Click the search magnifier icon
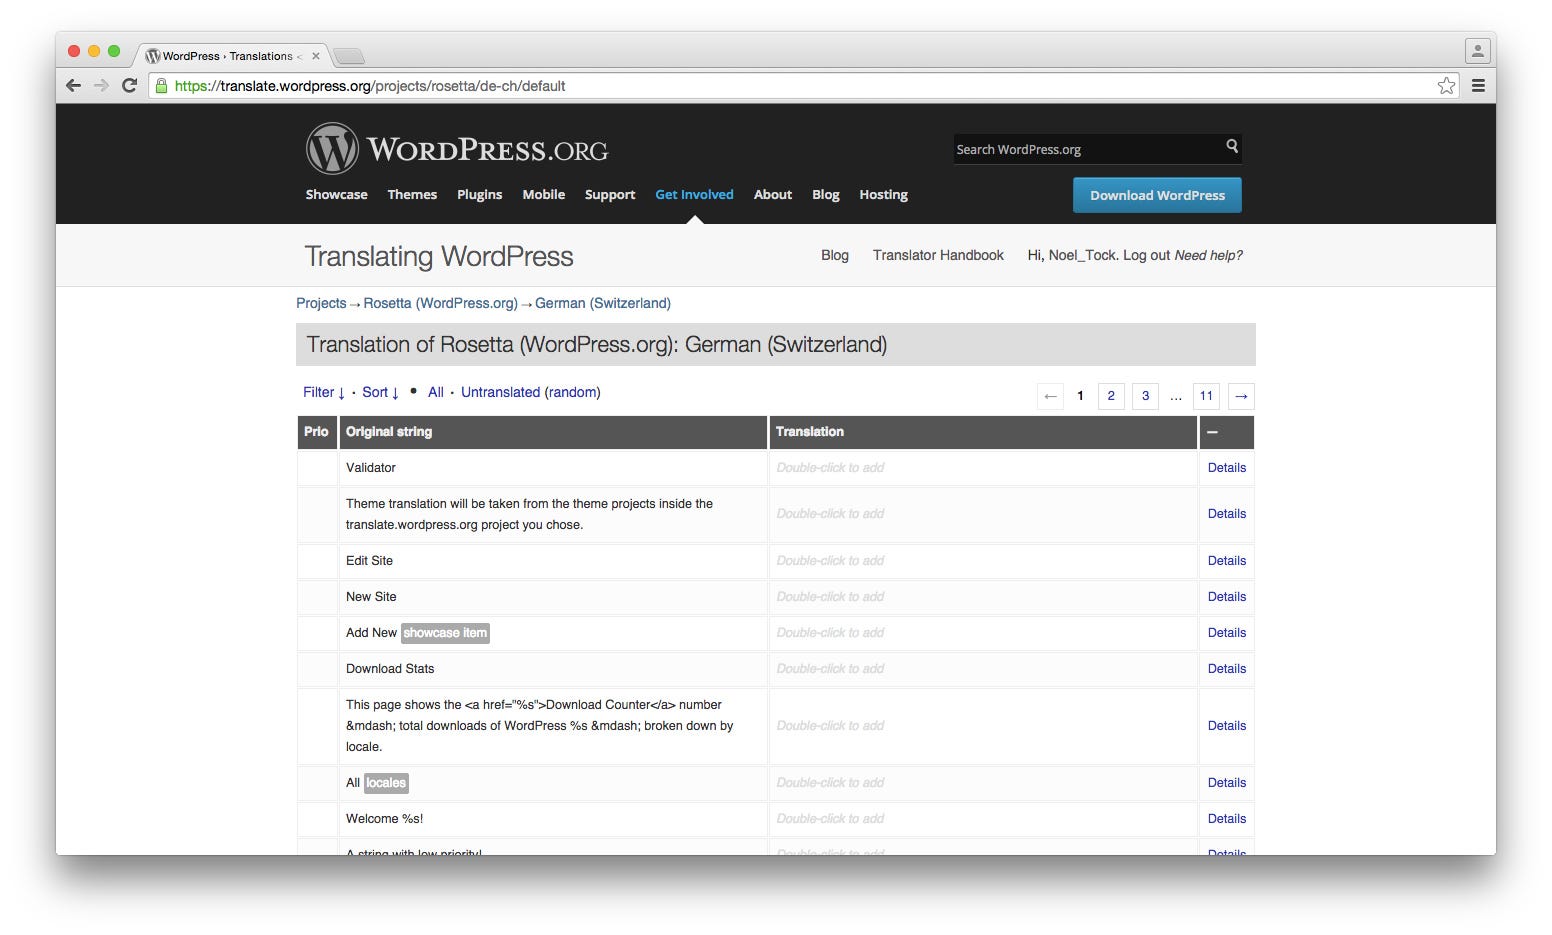 (x=1232, y=146)
